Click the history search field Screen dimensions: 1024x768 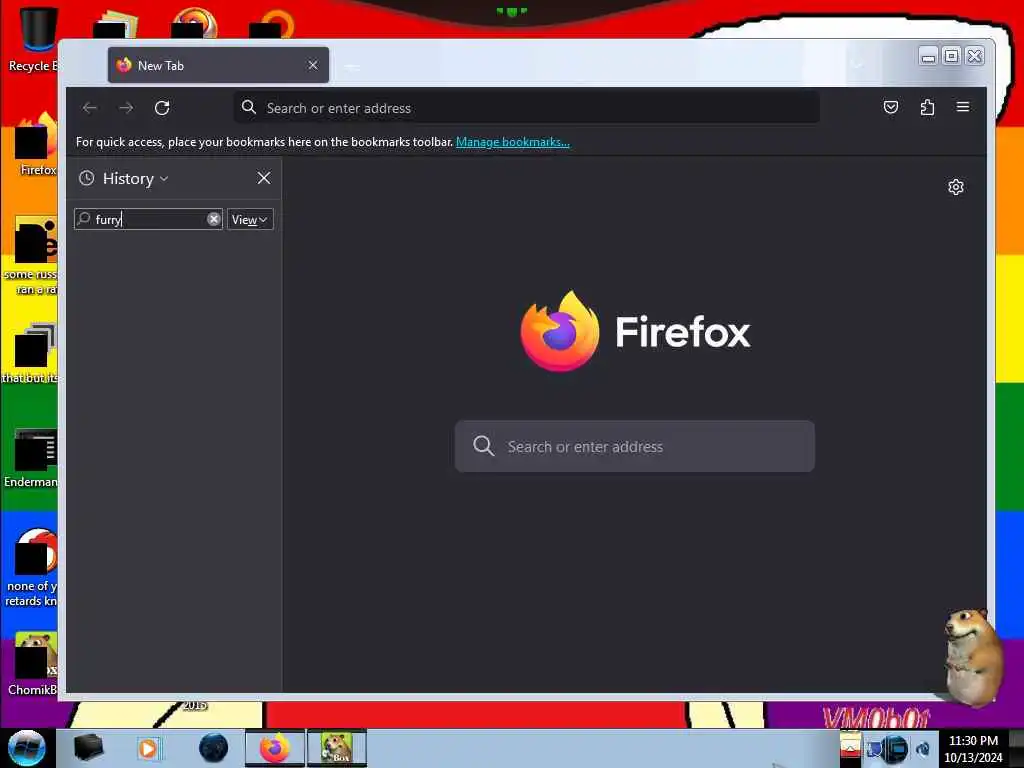(x=148, y=219)
